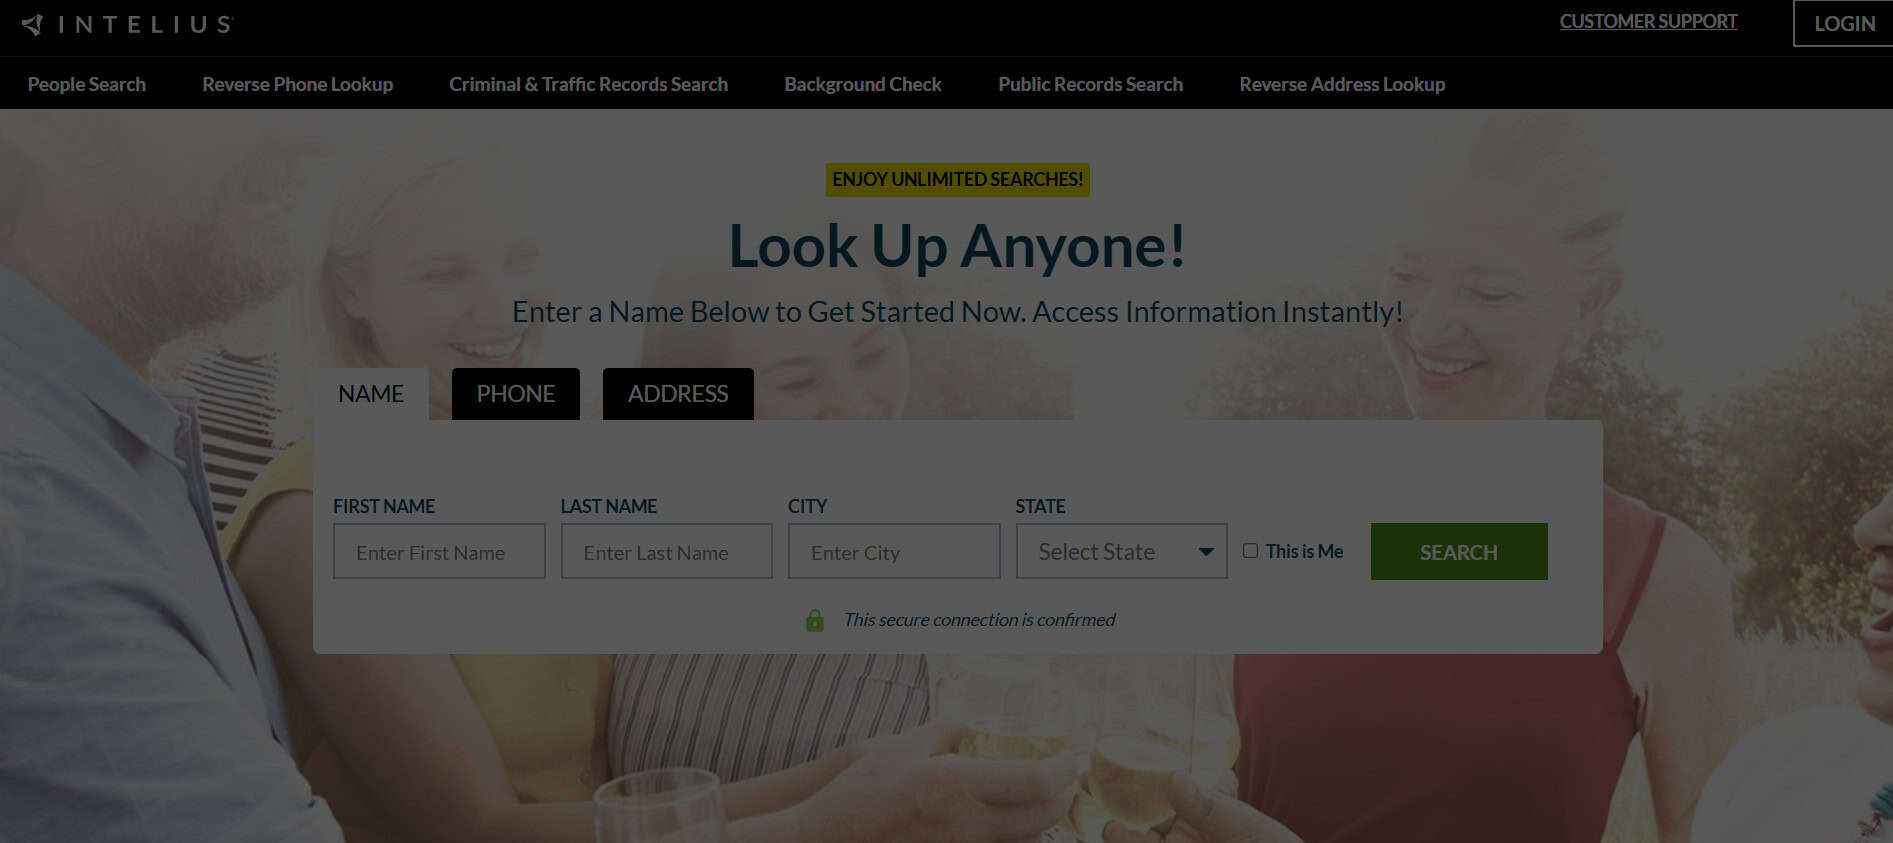Click the Intelius logo icon
1893x843 pixels.
click(x=33, y=24)
